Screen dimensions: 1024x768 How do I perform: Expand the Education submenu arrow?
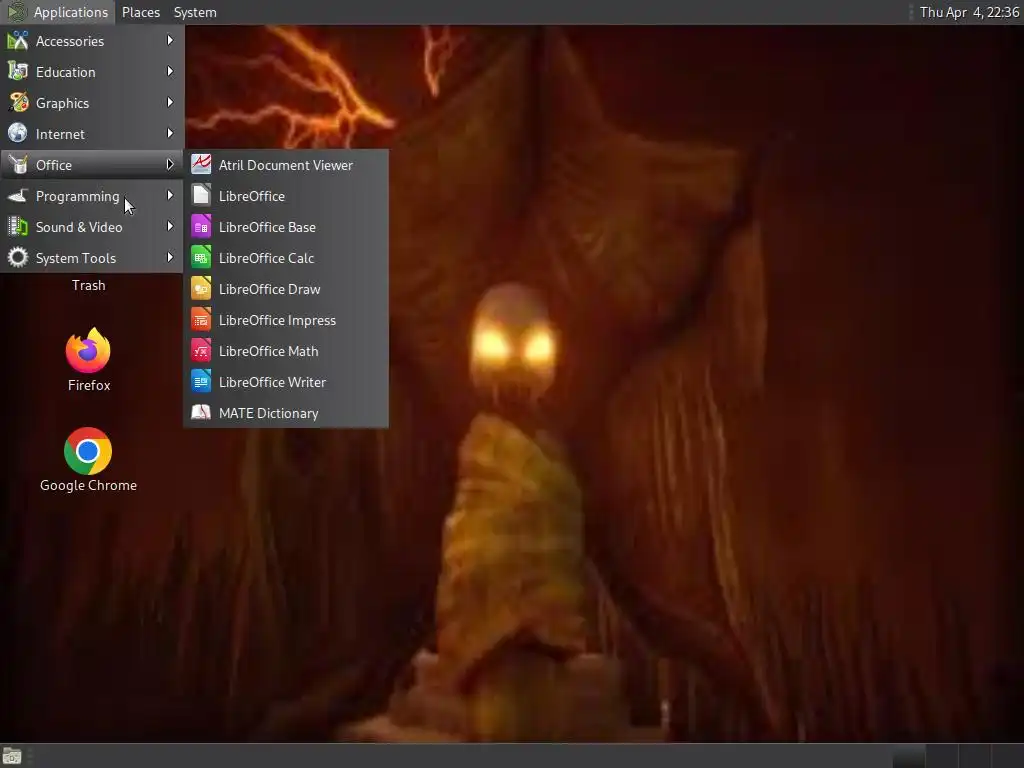click(x=170, y=71)
